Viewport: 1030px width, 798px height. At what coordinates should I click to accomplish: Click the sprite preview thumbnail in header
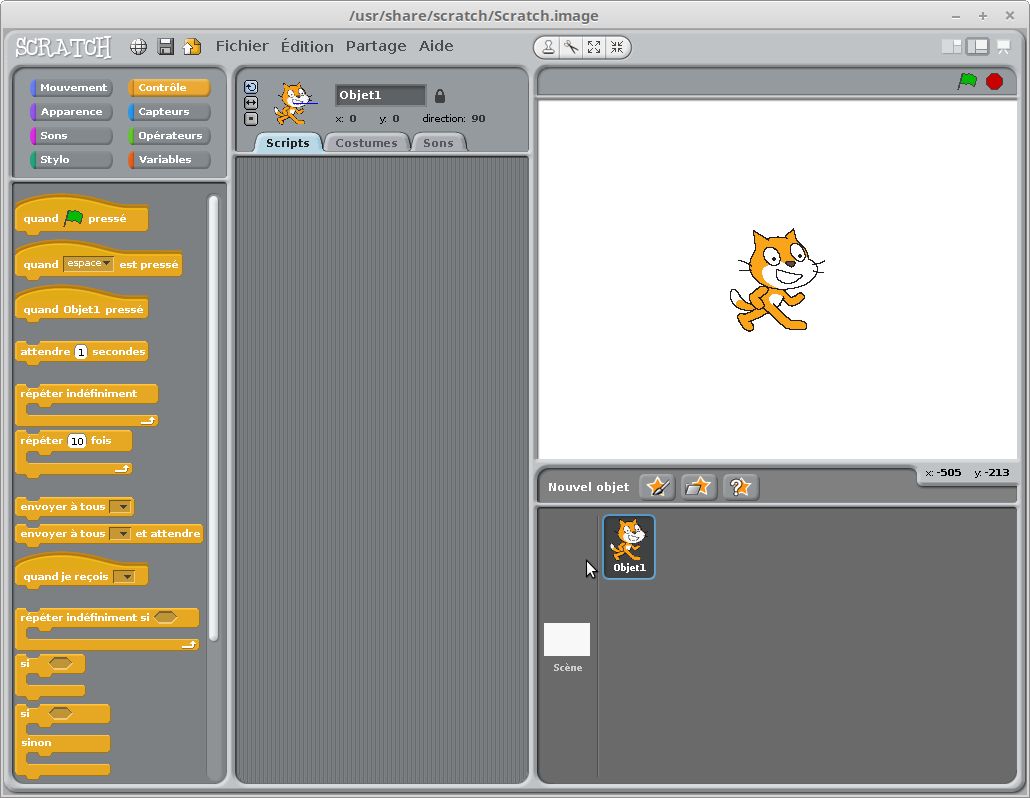pyautogui.click(x=294, y=103)
